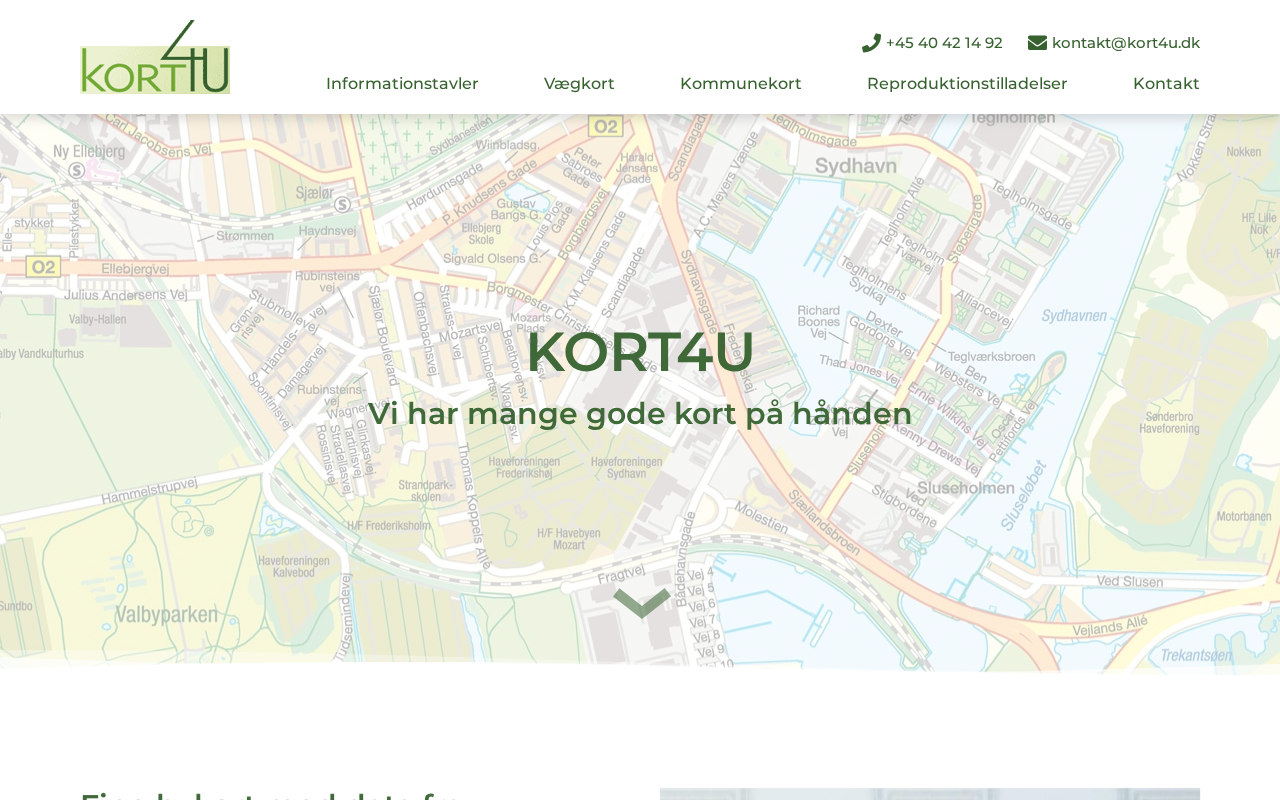Go to the Kommunekort page
The height and width of the screenshot is (800, 1280).
[741, 84]
